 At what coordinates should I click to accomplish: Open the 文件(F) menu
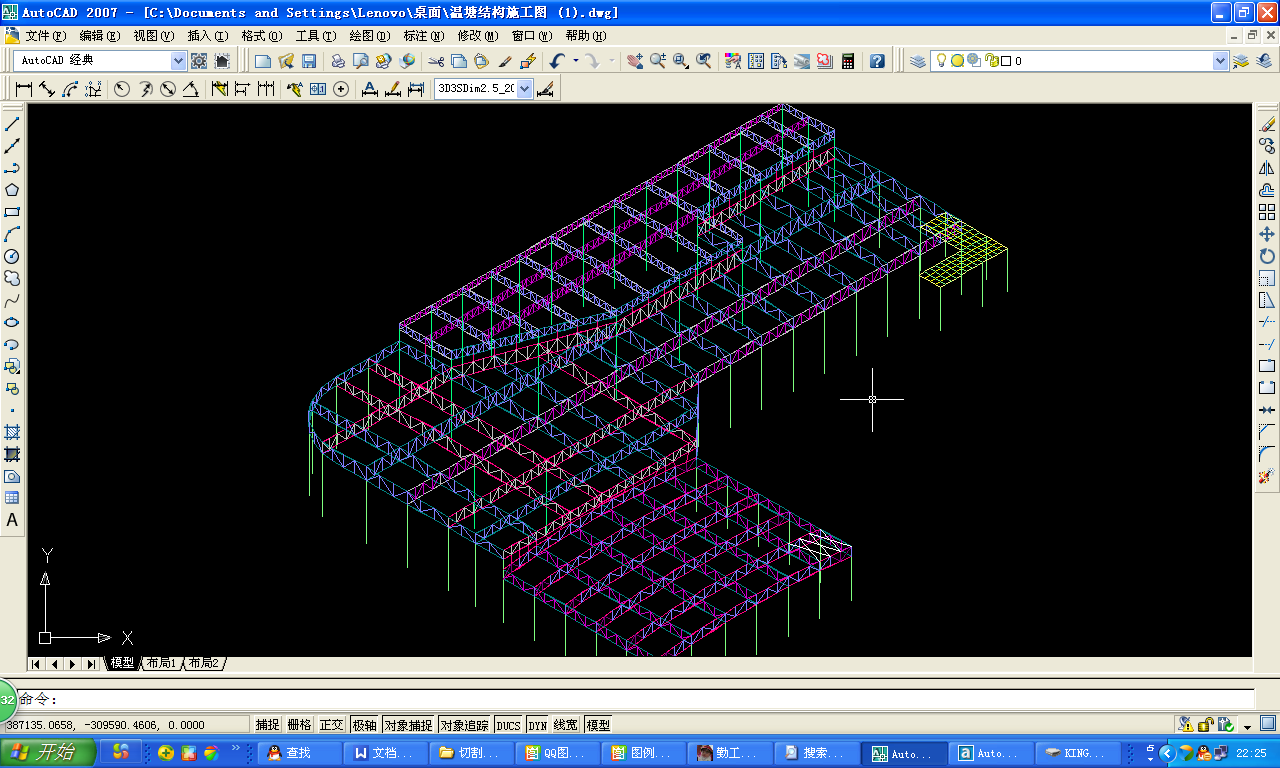pyautogui.click(x=46, y=35)
